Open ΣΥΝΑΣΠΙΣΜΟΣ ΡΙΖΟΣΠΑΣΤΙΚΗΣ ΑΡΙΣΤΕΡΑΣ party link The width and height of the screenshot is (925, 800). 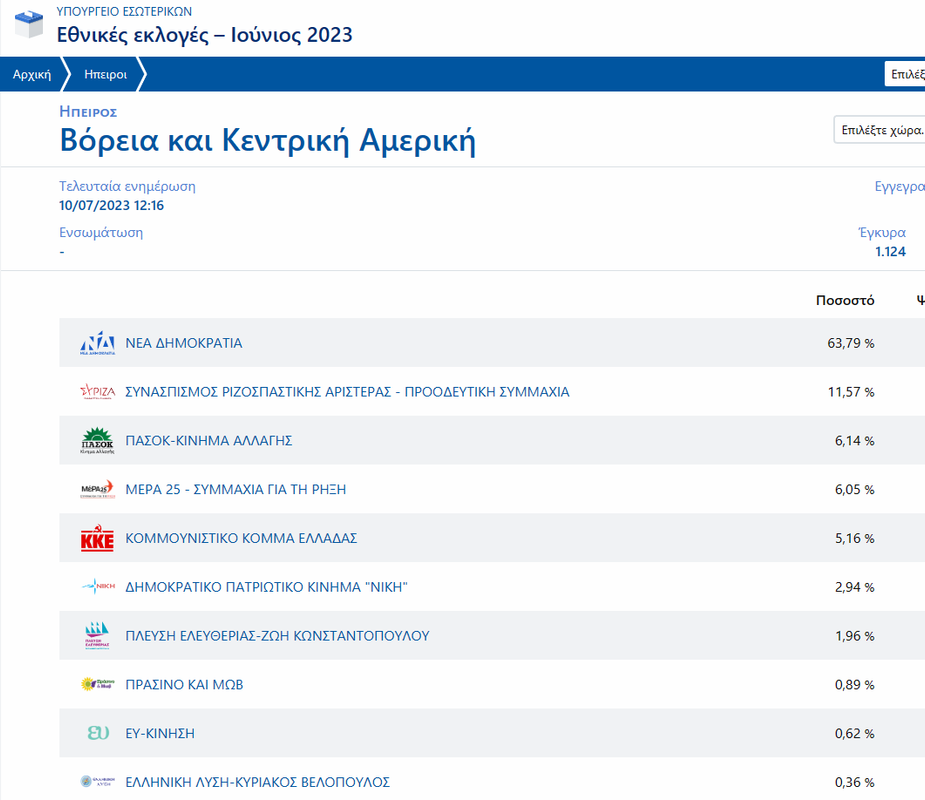point(347,392)
